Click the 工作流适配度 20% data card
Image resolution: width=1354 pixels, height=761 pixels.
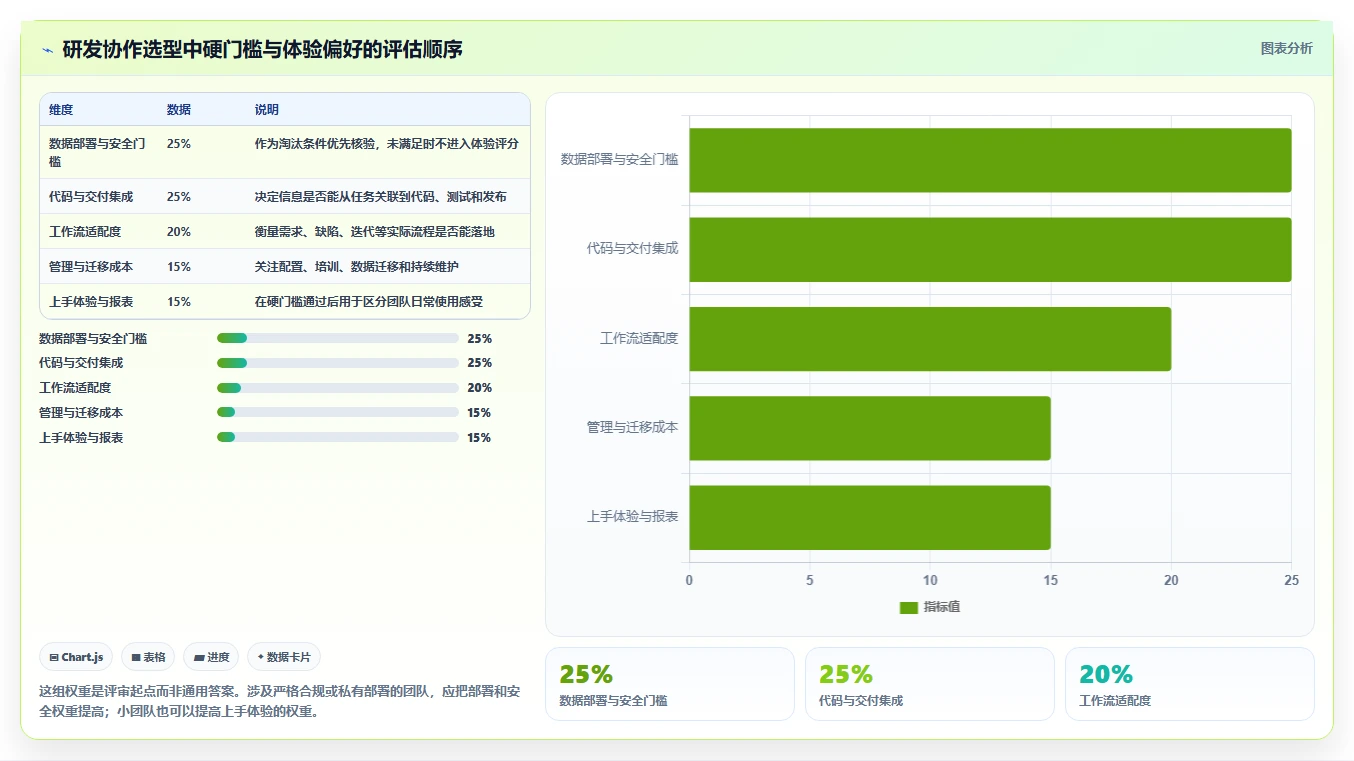coord(1190,684)
